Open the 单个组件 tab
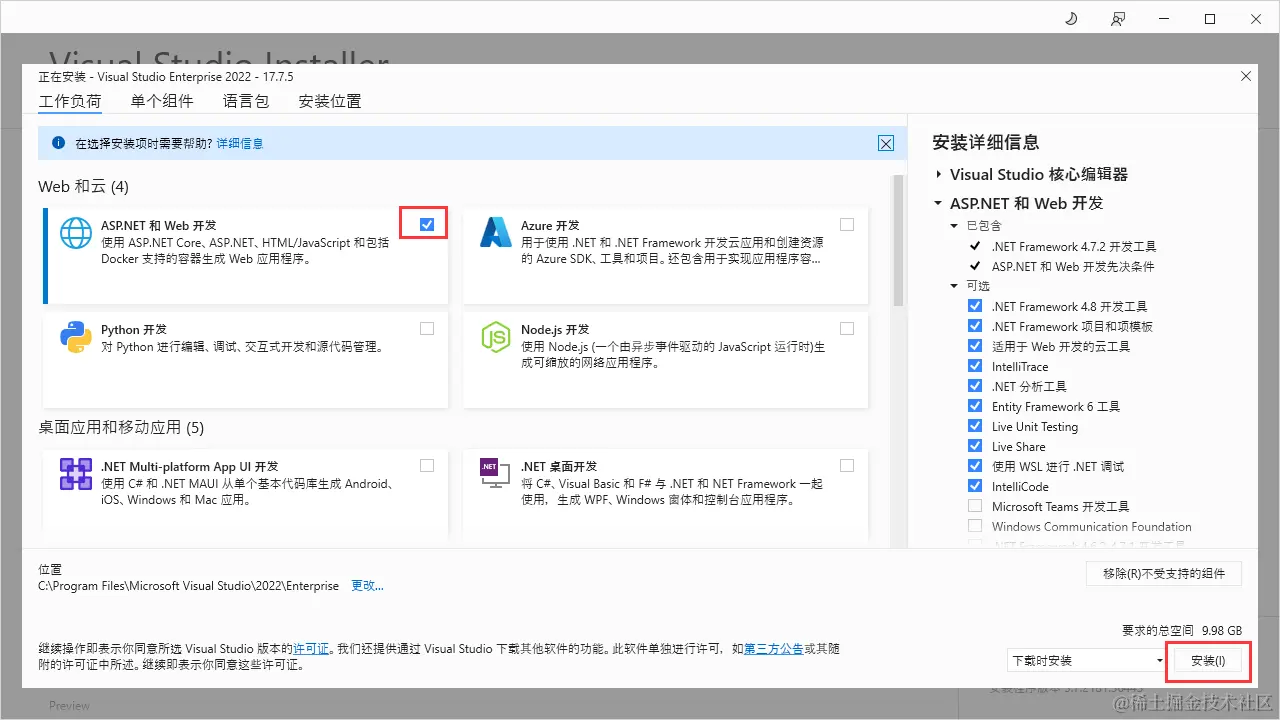The height and width of the screenshot is (720, 1280). coord(162,101)
